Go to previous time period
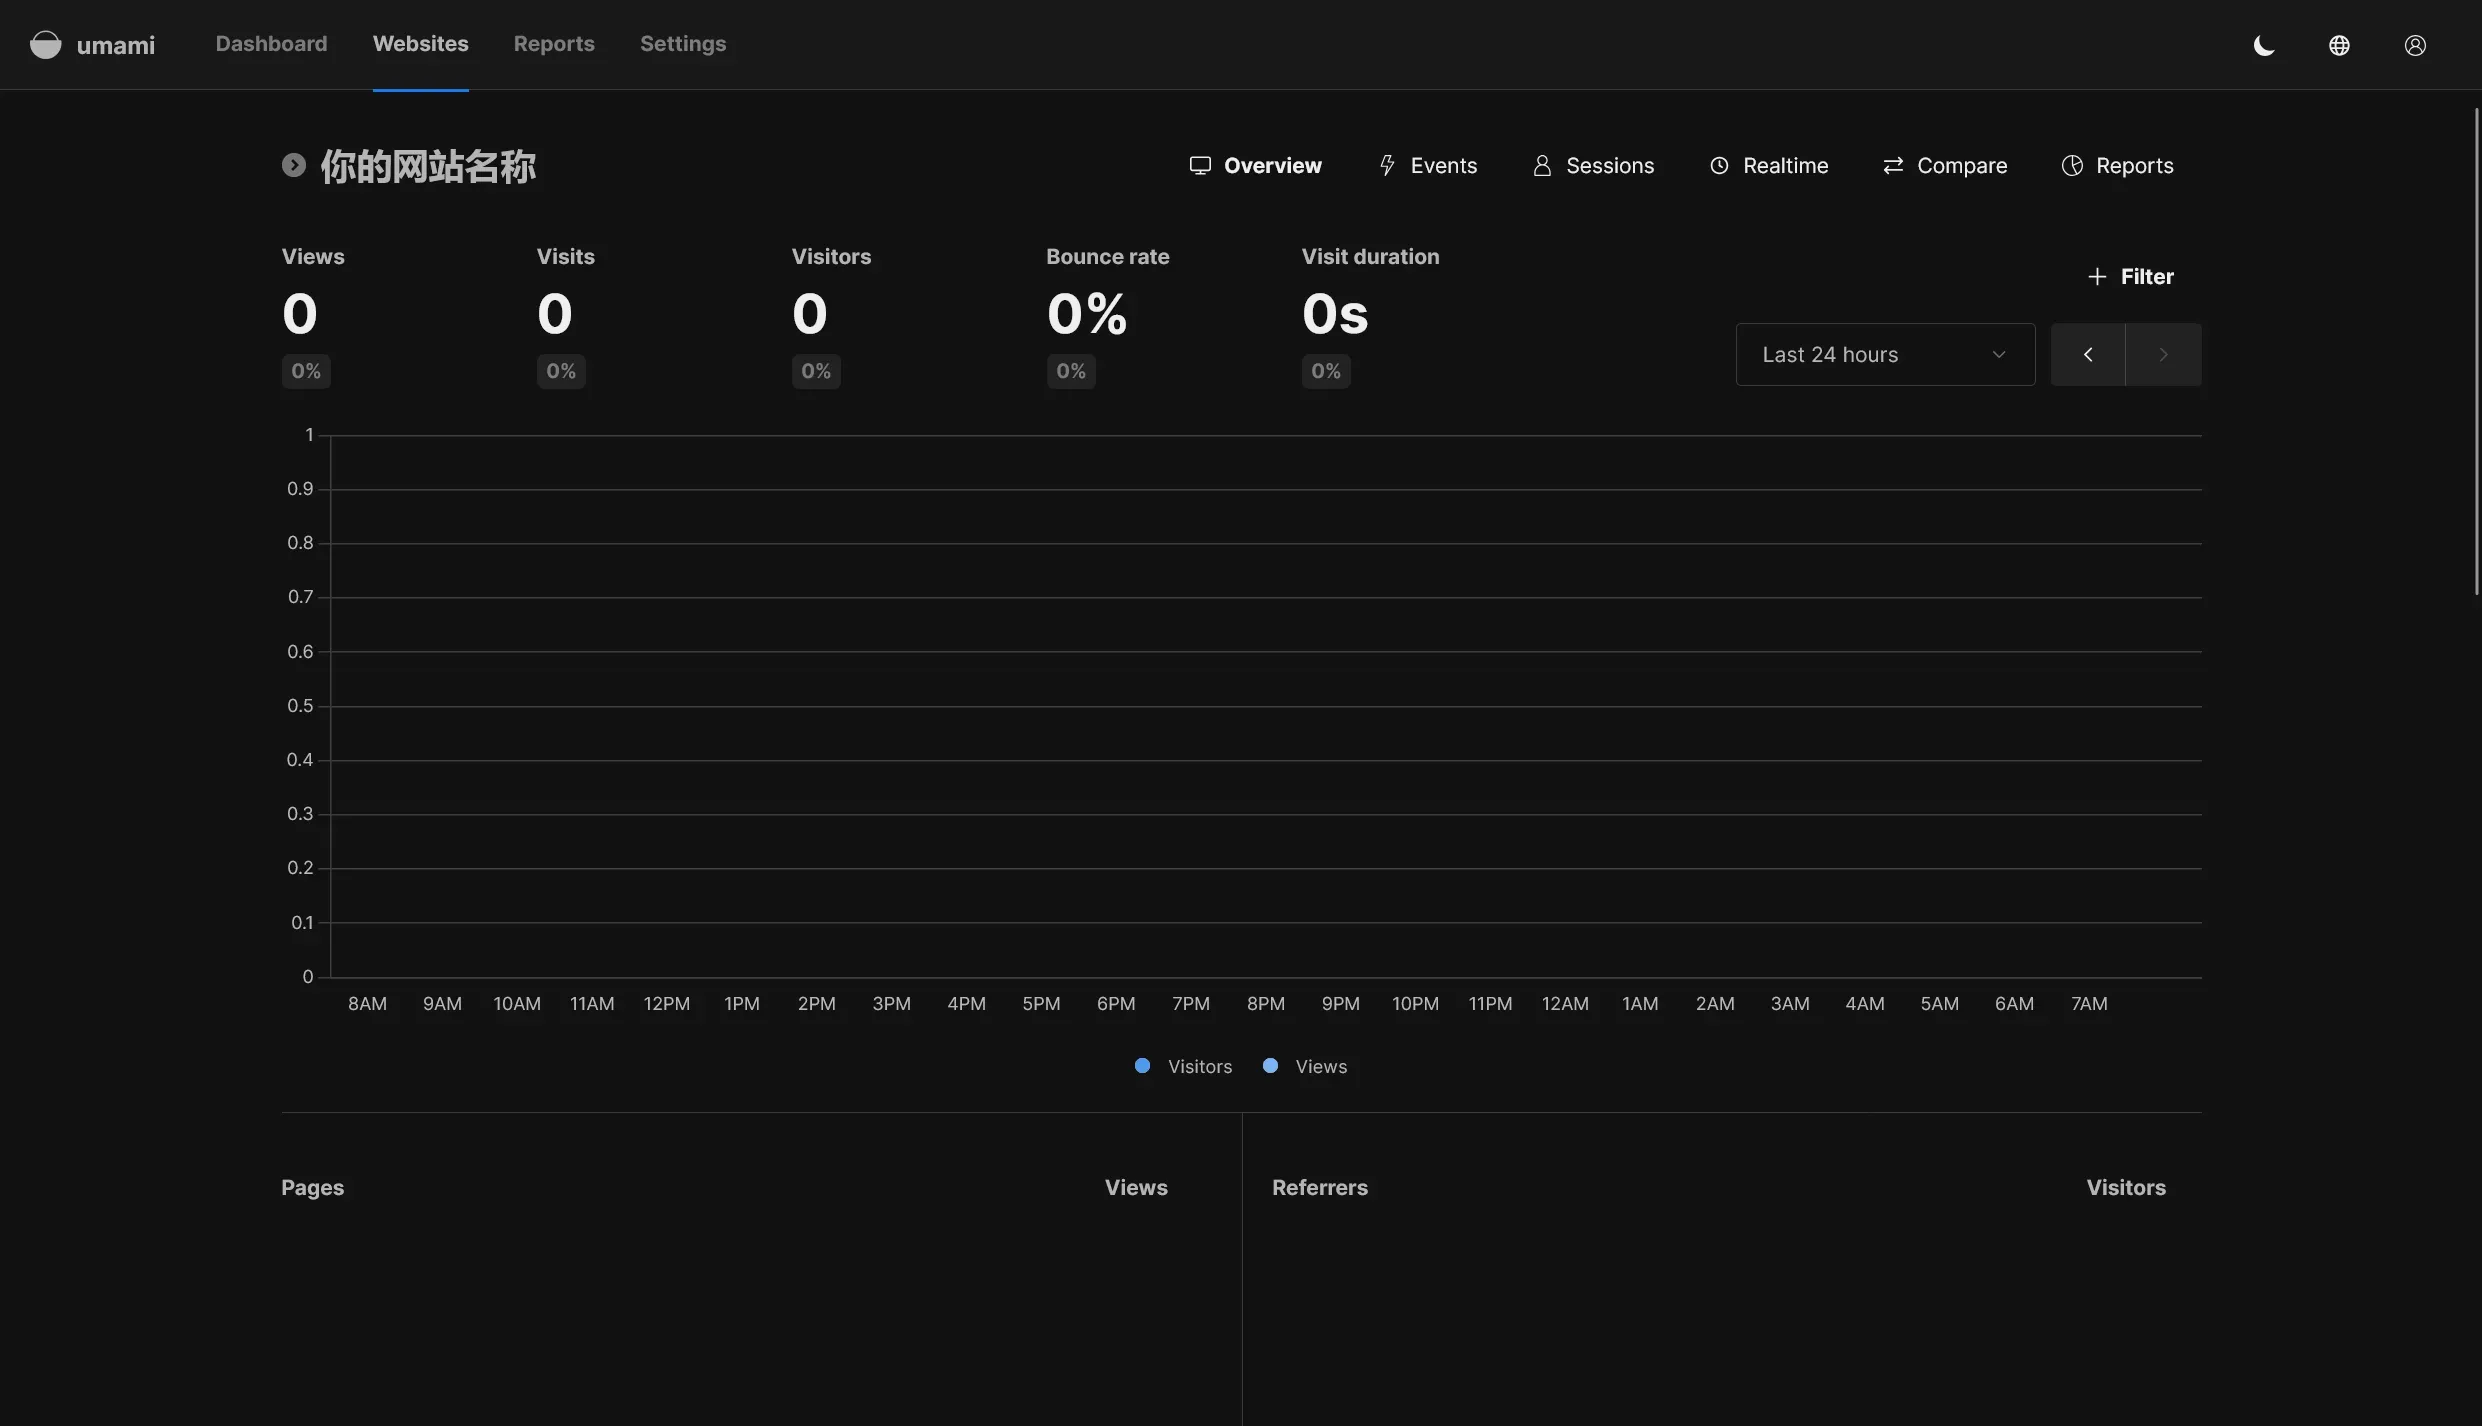Screen dimensions: 2482x1426 click(2087, 354)
